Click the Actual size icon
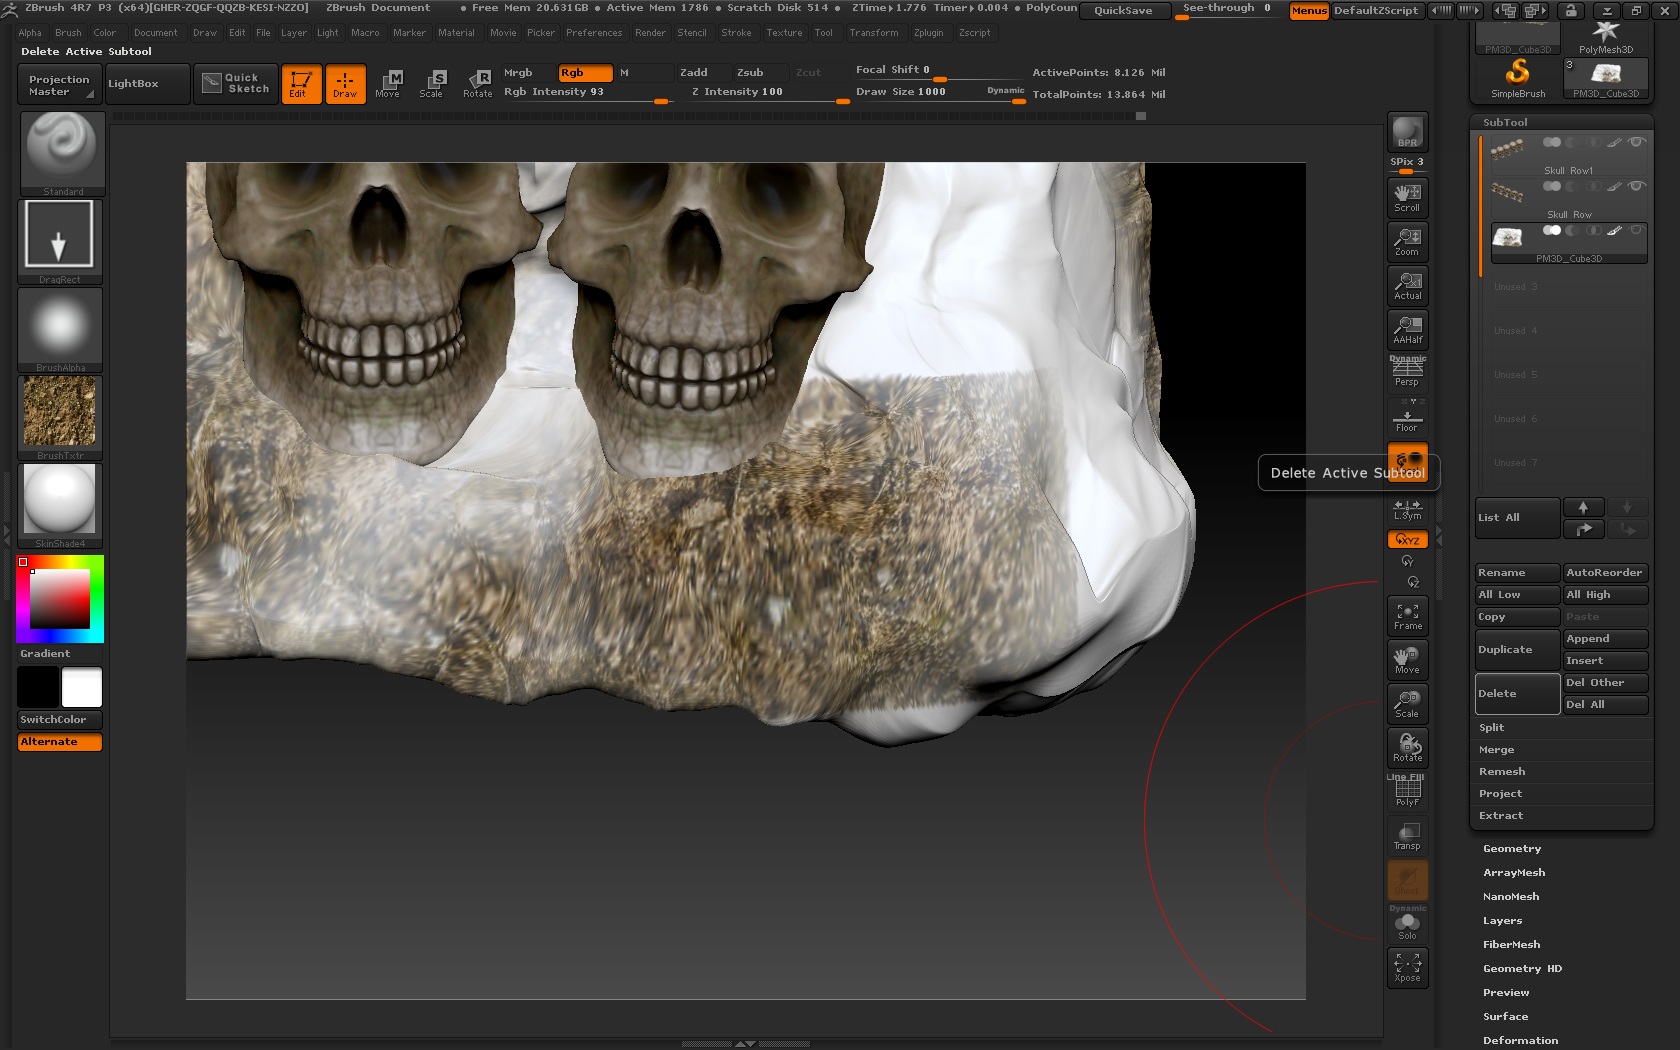 (1407, 285)
